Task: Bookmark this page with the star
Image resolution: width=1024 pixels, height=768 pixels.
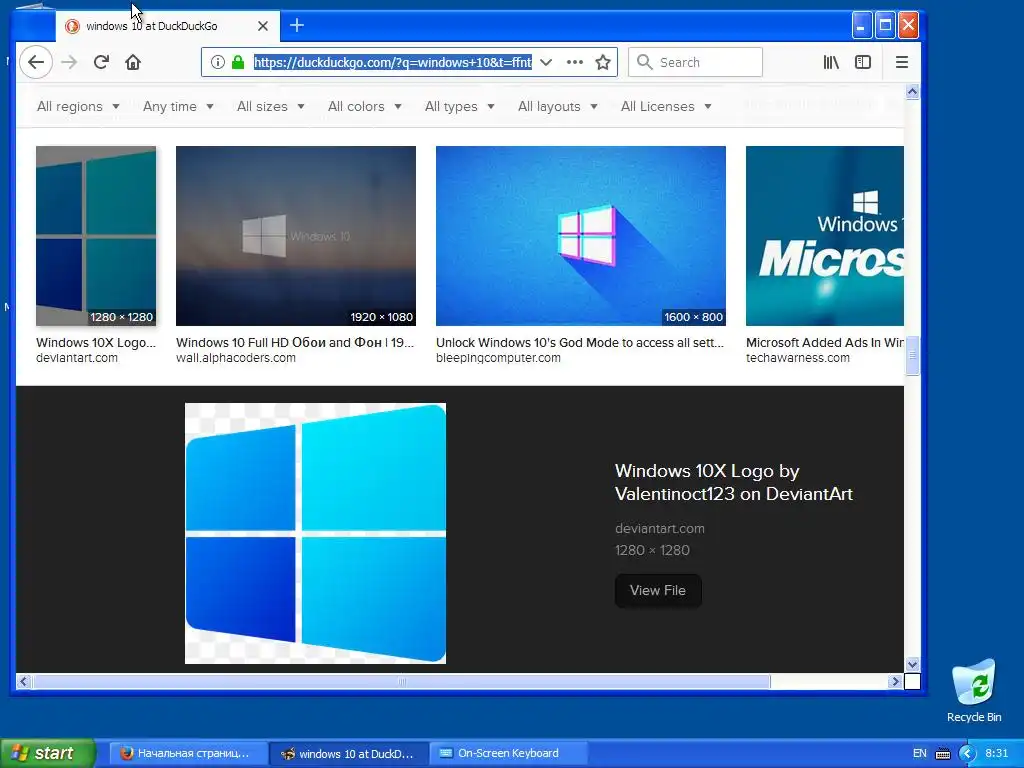Action: 603,62
